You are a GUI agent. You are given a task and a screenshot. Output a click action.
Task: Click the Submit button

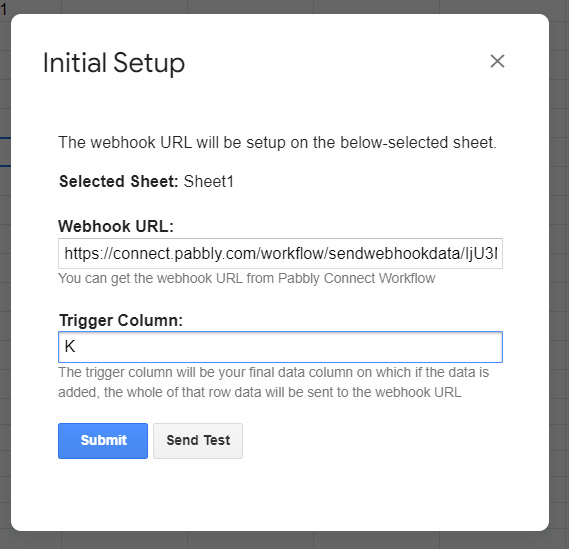pos(103,441)
